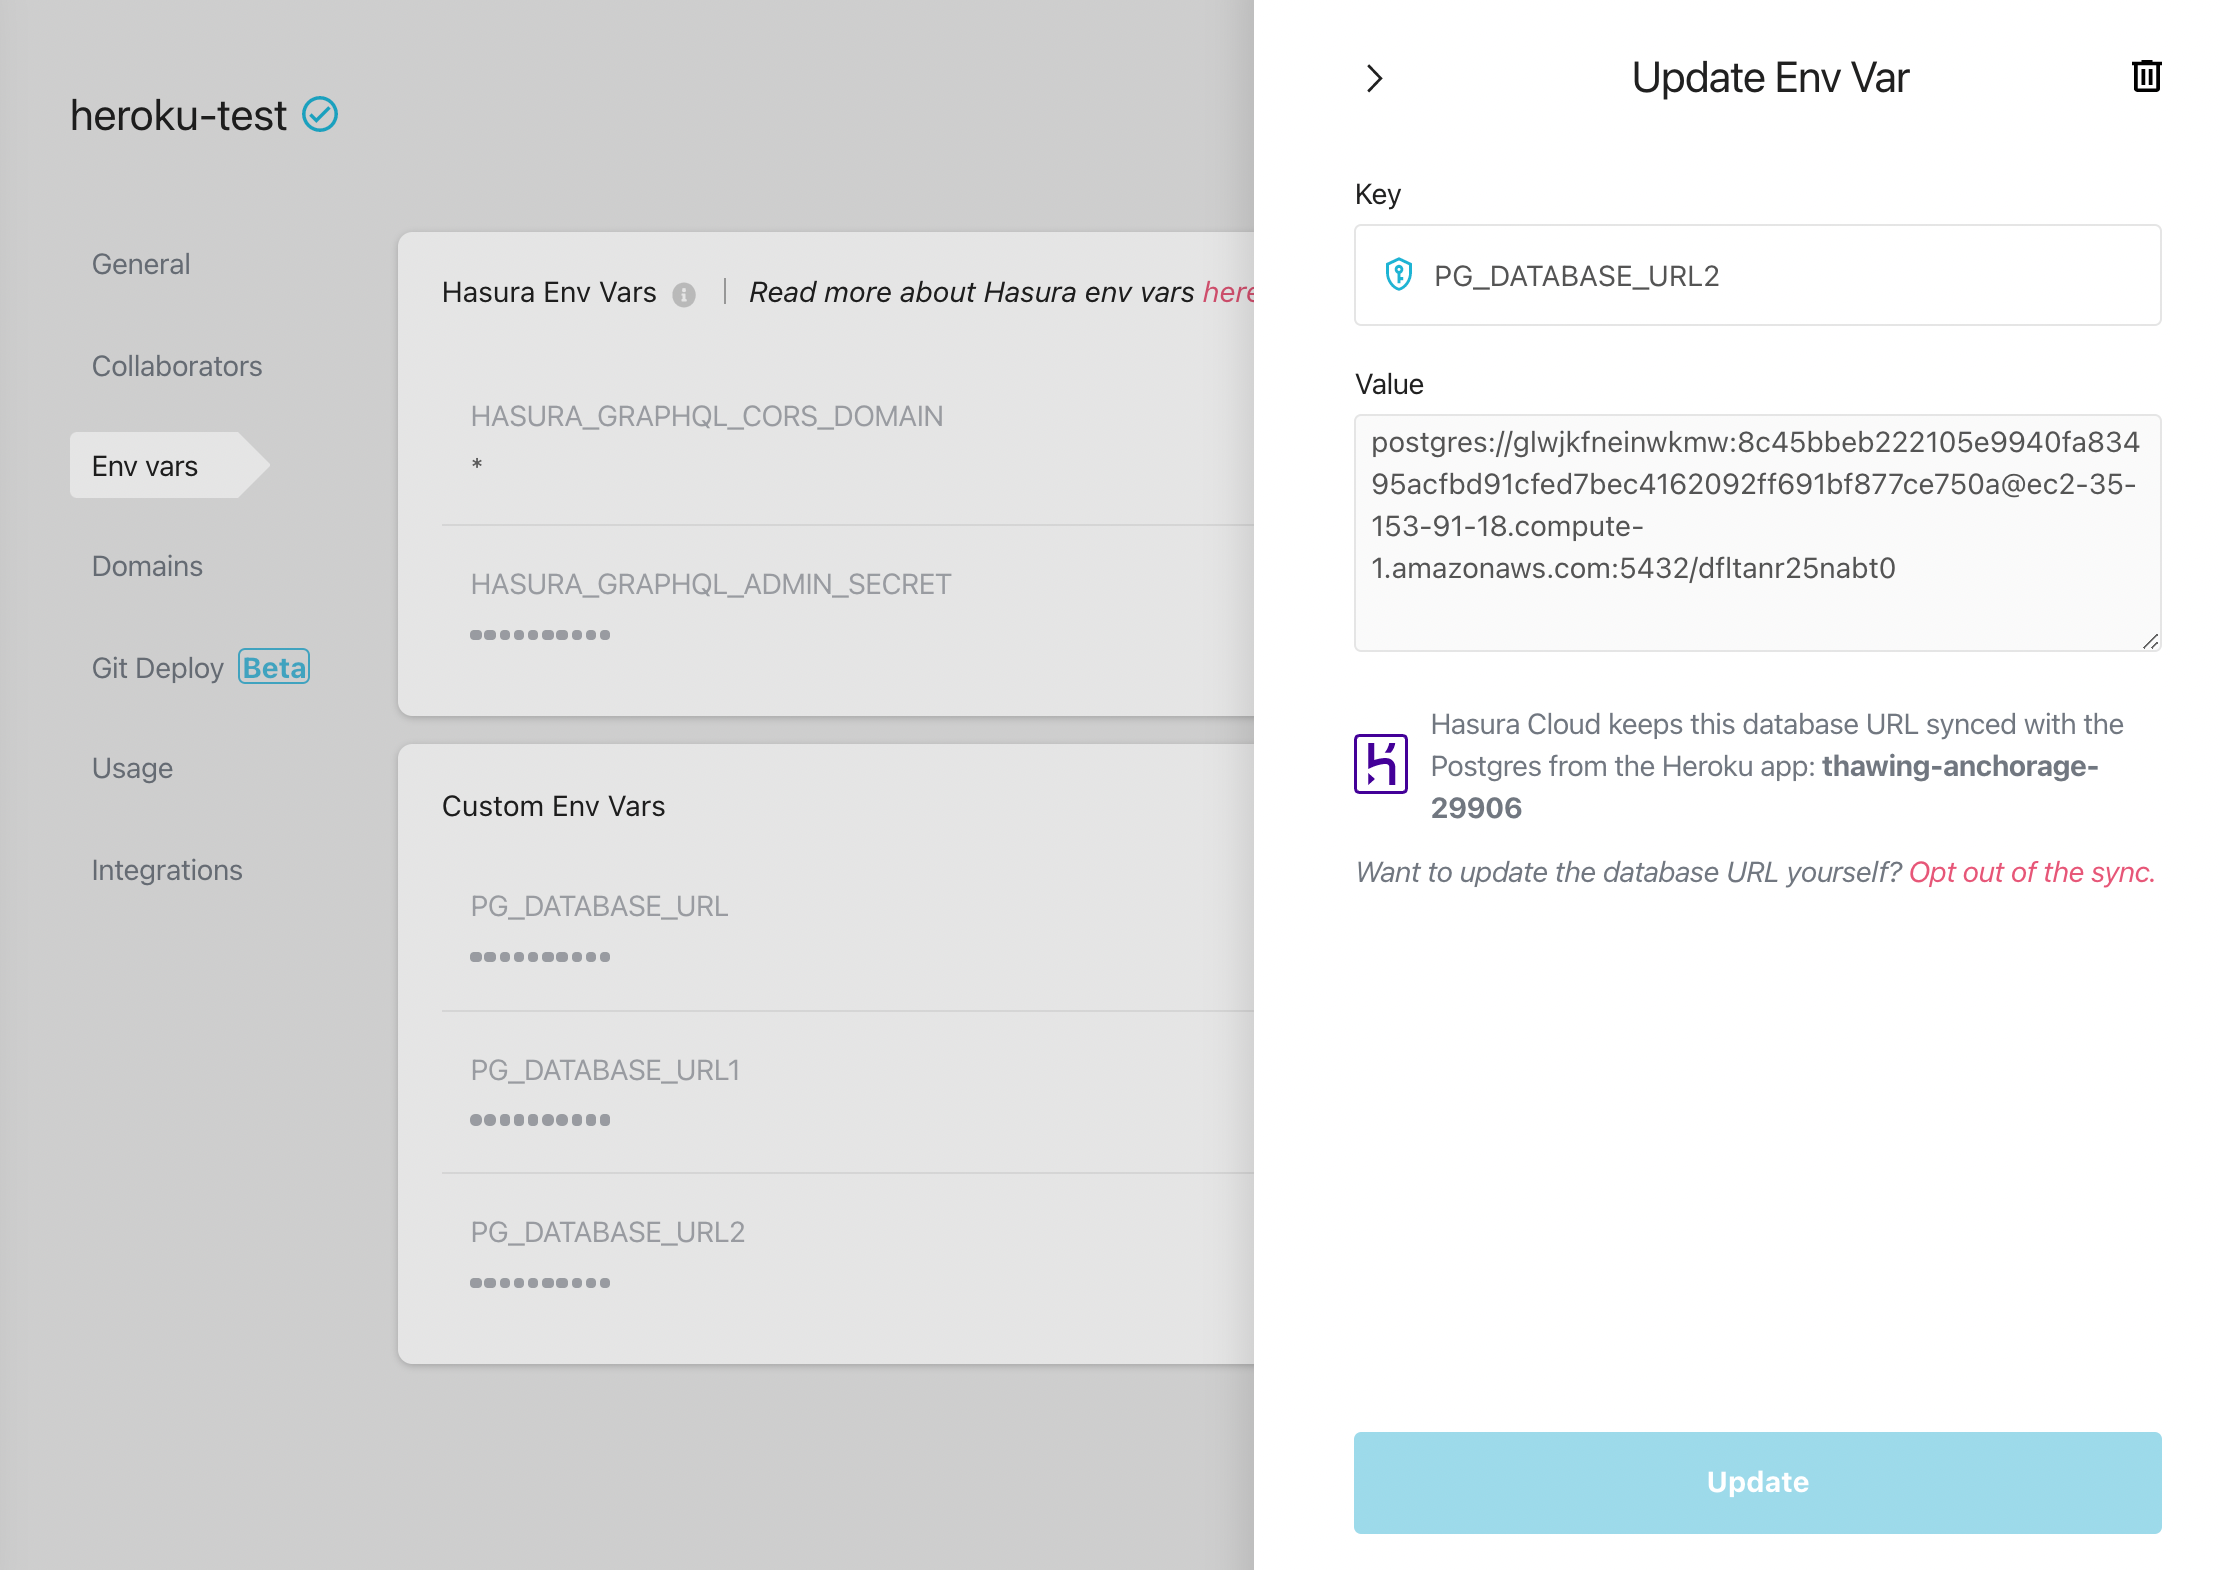
Task: Delete the env var using the trash icon
Action: click(2146, 76)
